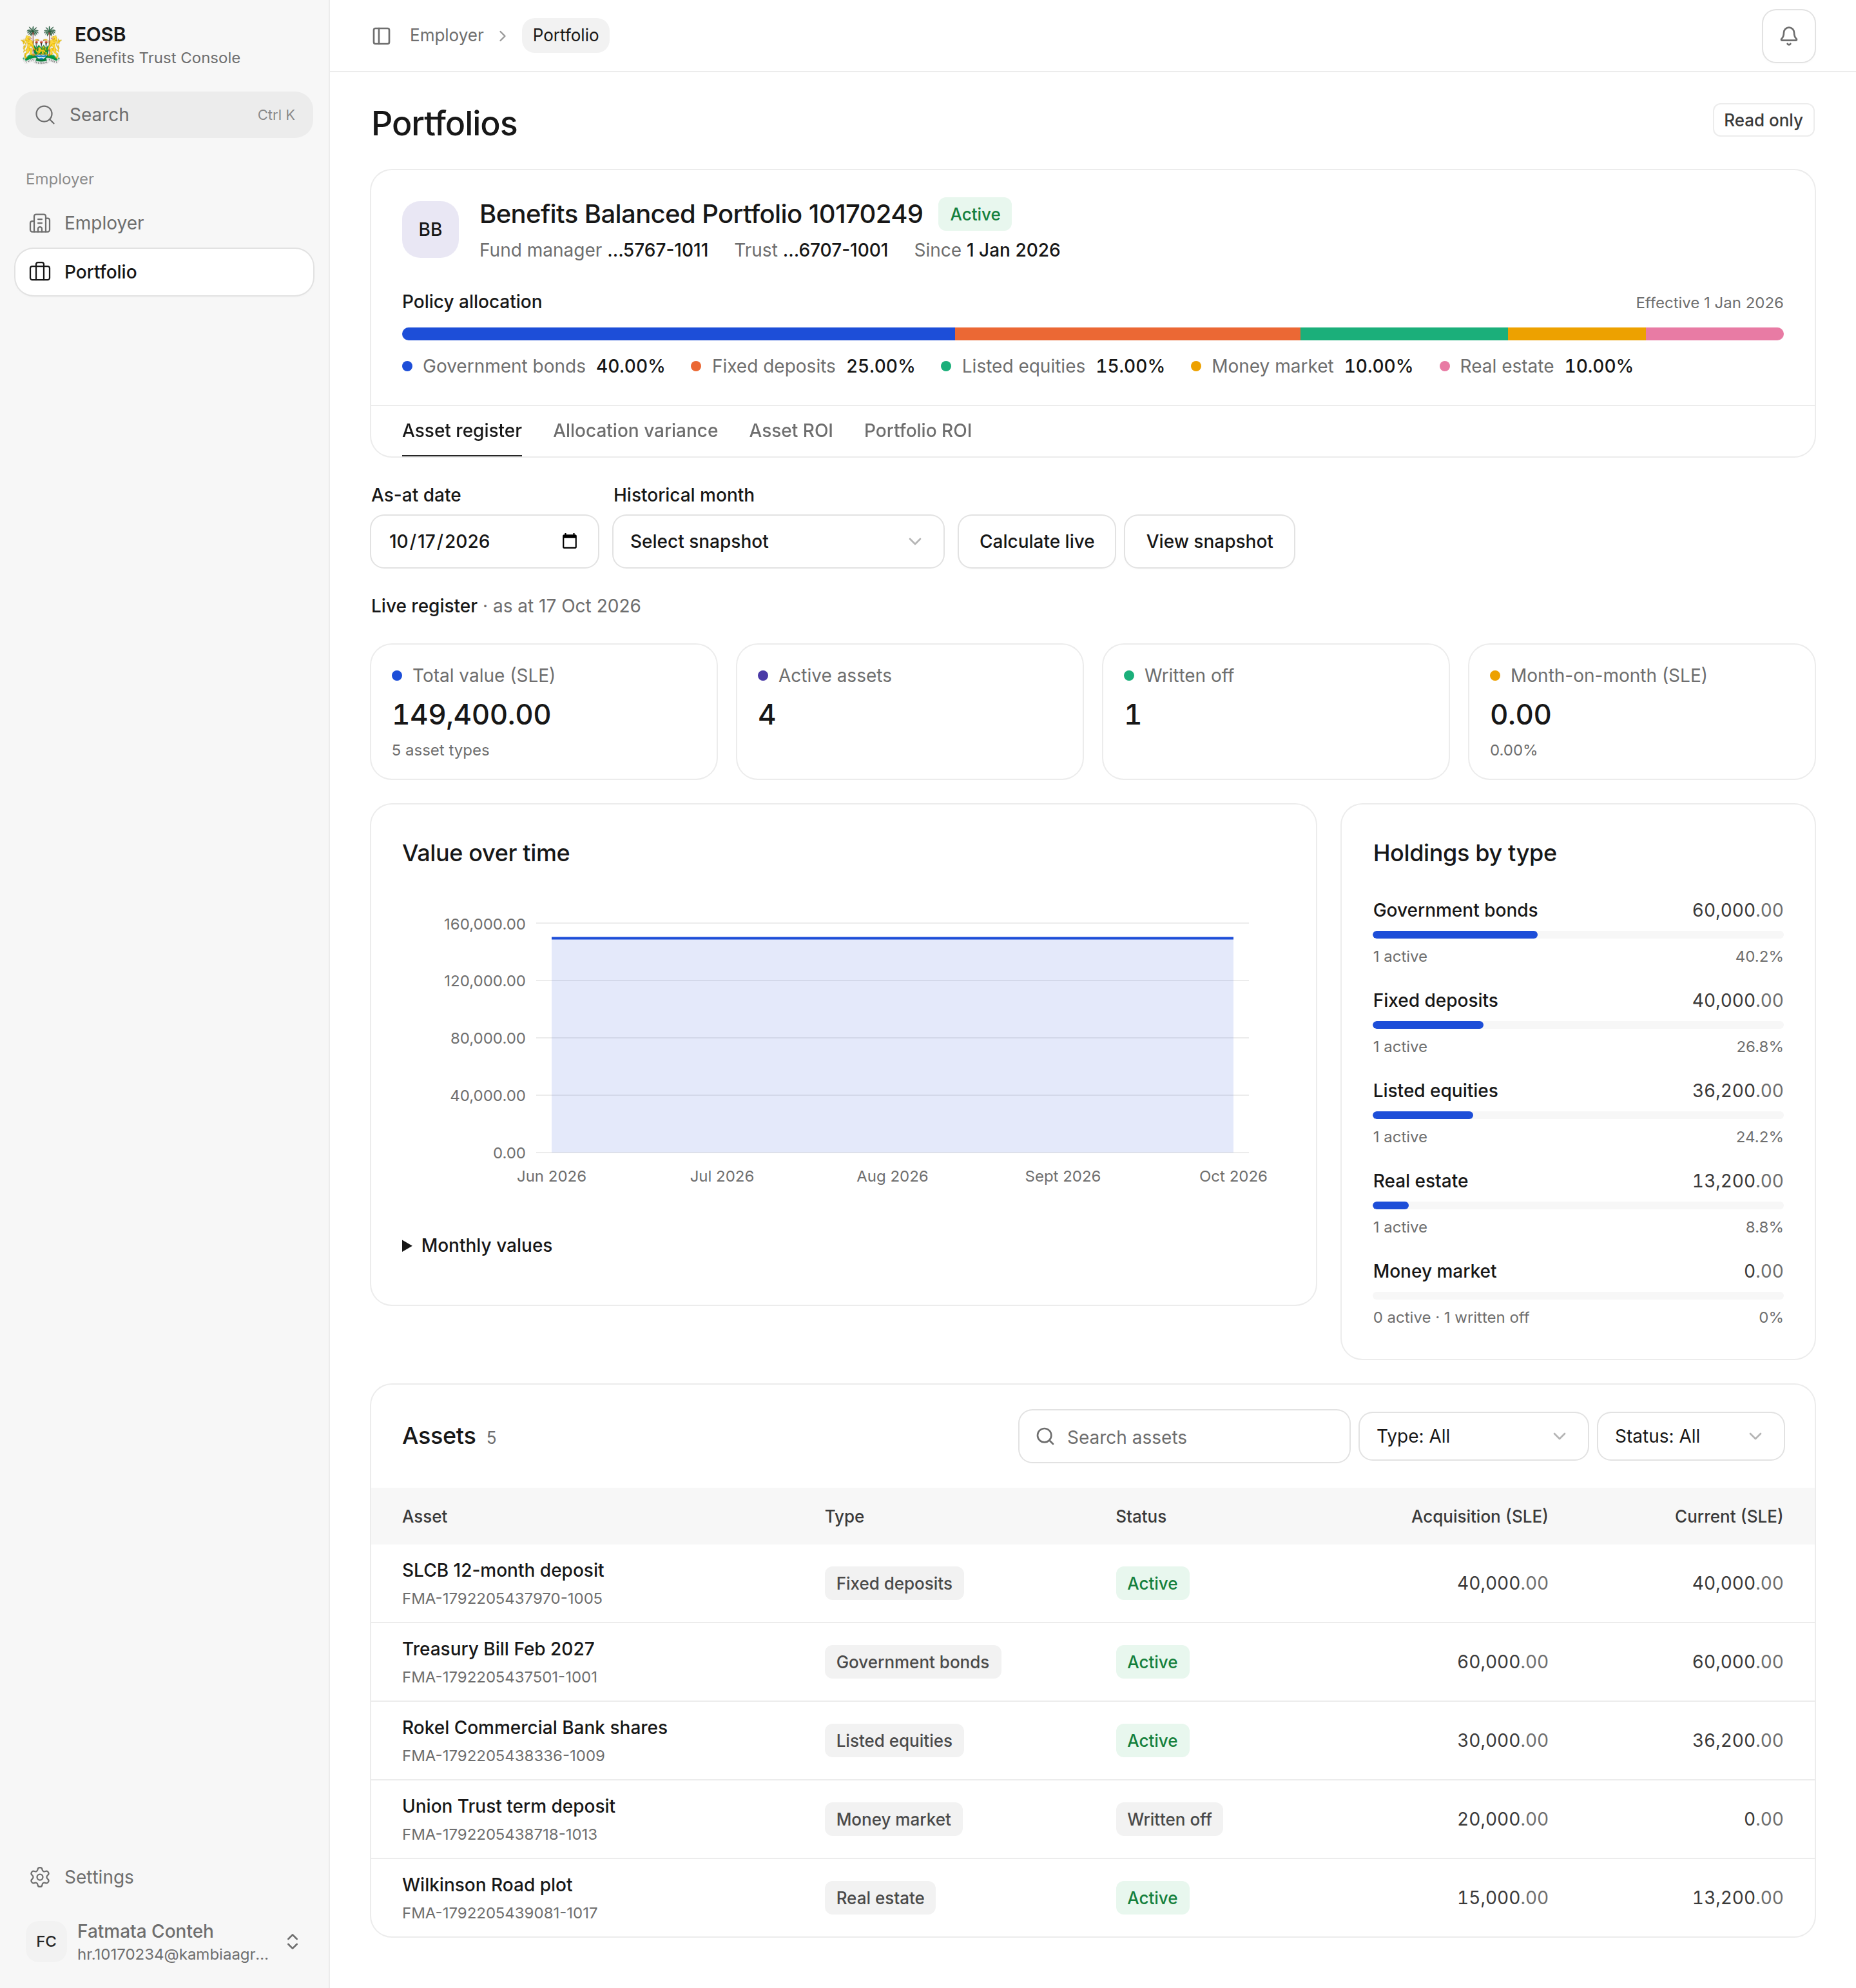Open the calendar picker icon in As-at date
The width and height of the screenshot is (1856, 1988).
point(570,541)
